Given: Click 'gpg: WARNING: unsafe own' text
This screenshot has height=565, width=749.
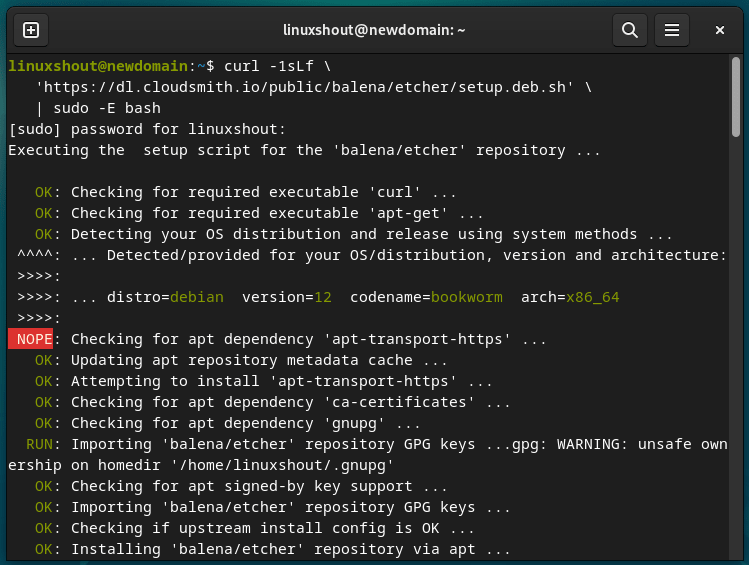Looking at the screenshot, I should [620, 444].
